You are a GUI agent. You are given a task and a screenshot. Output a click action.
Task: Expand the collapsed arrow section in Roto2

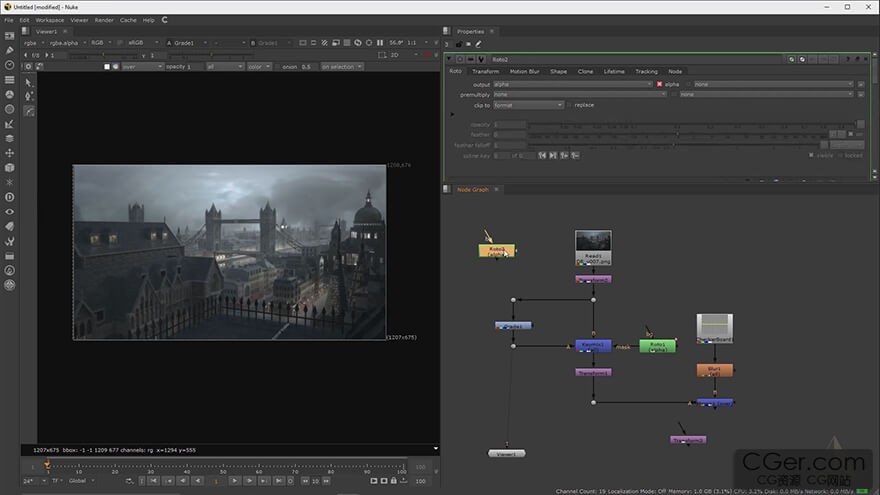point(452,114)
